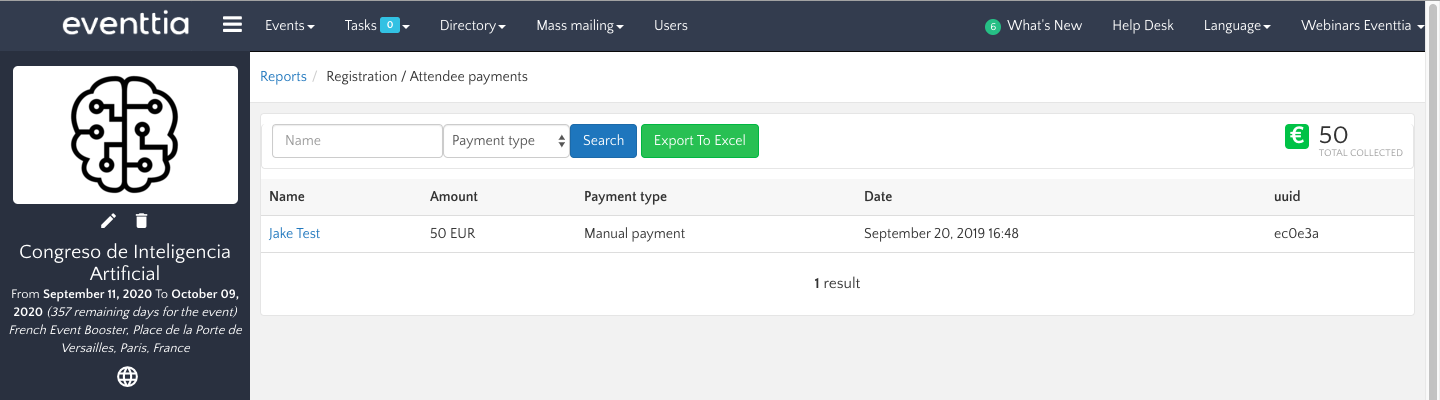The height and width of the screenshot is (400, 1440).
Task: Click the blue Search button
Action: point(603,141)
